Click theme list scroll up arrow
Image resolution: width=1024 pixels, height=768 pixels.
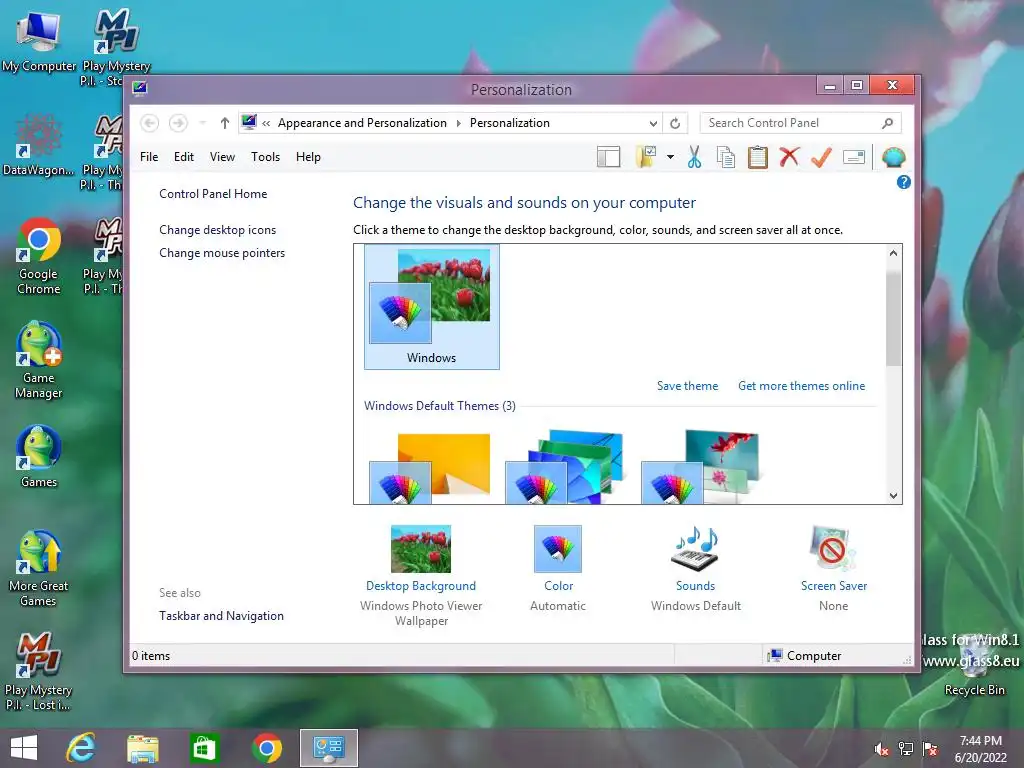point(893,253)
